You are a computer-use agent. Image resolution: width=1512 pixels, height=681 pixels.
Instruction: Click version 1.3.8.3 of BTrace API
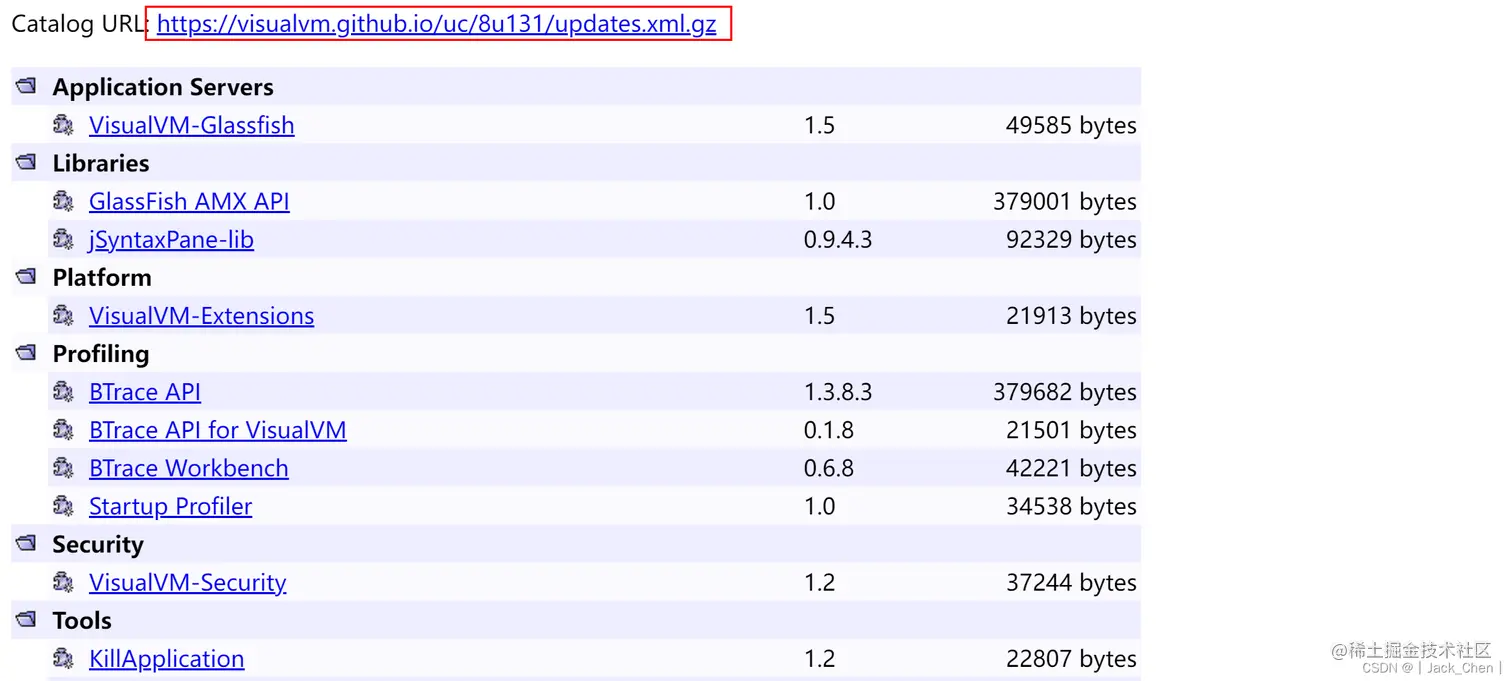(x=838, y=392)
